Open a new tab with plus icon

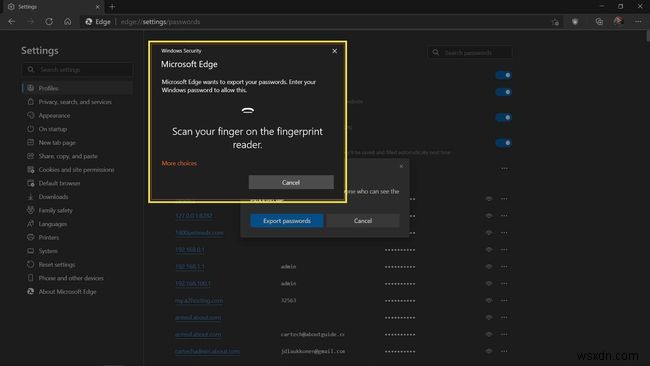pos(112,7)
